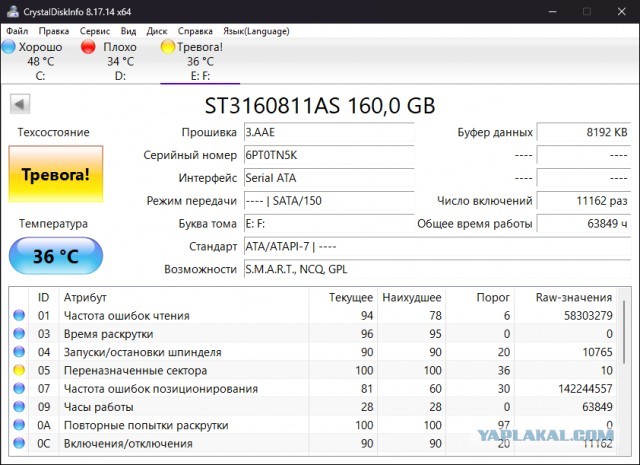Click status dot of attribute 09 row
Screen dimensions: 640x465
(19, 407)
